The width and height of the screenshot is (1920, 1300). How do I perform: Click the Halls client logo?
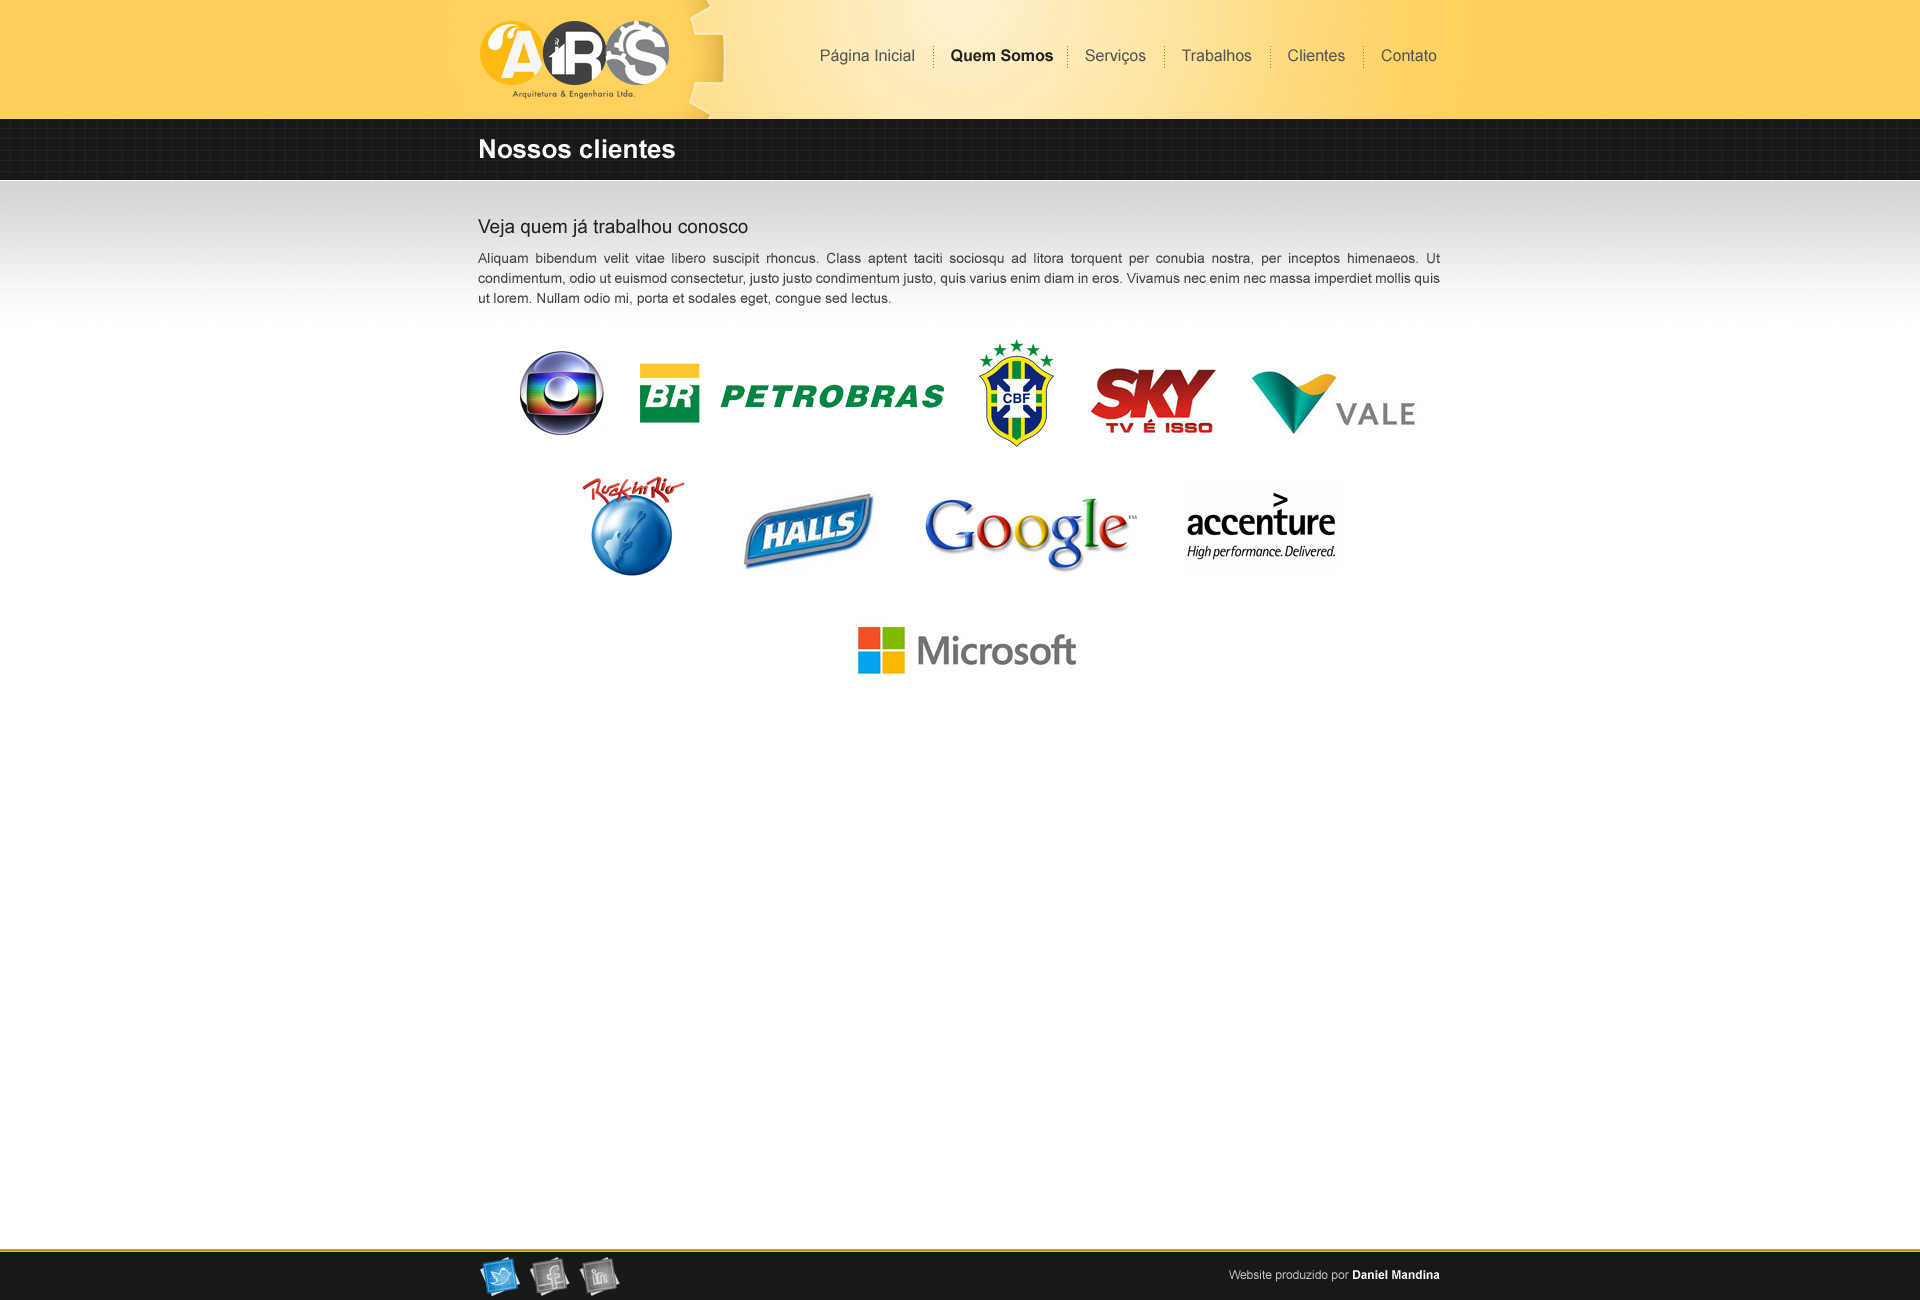[x=808, y=530]
